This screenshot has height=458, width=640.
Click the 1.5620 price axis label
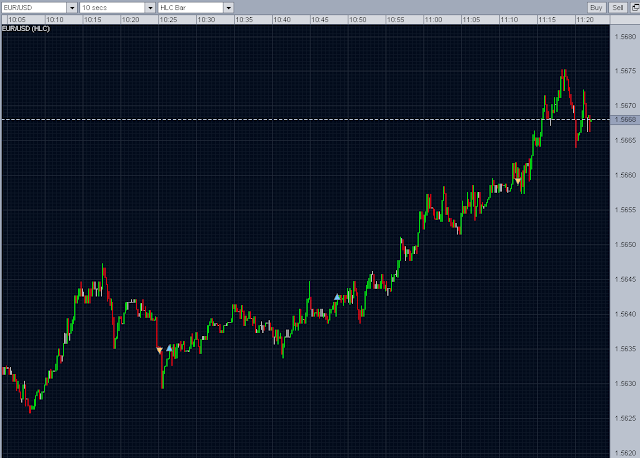[x=625, y=453]
